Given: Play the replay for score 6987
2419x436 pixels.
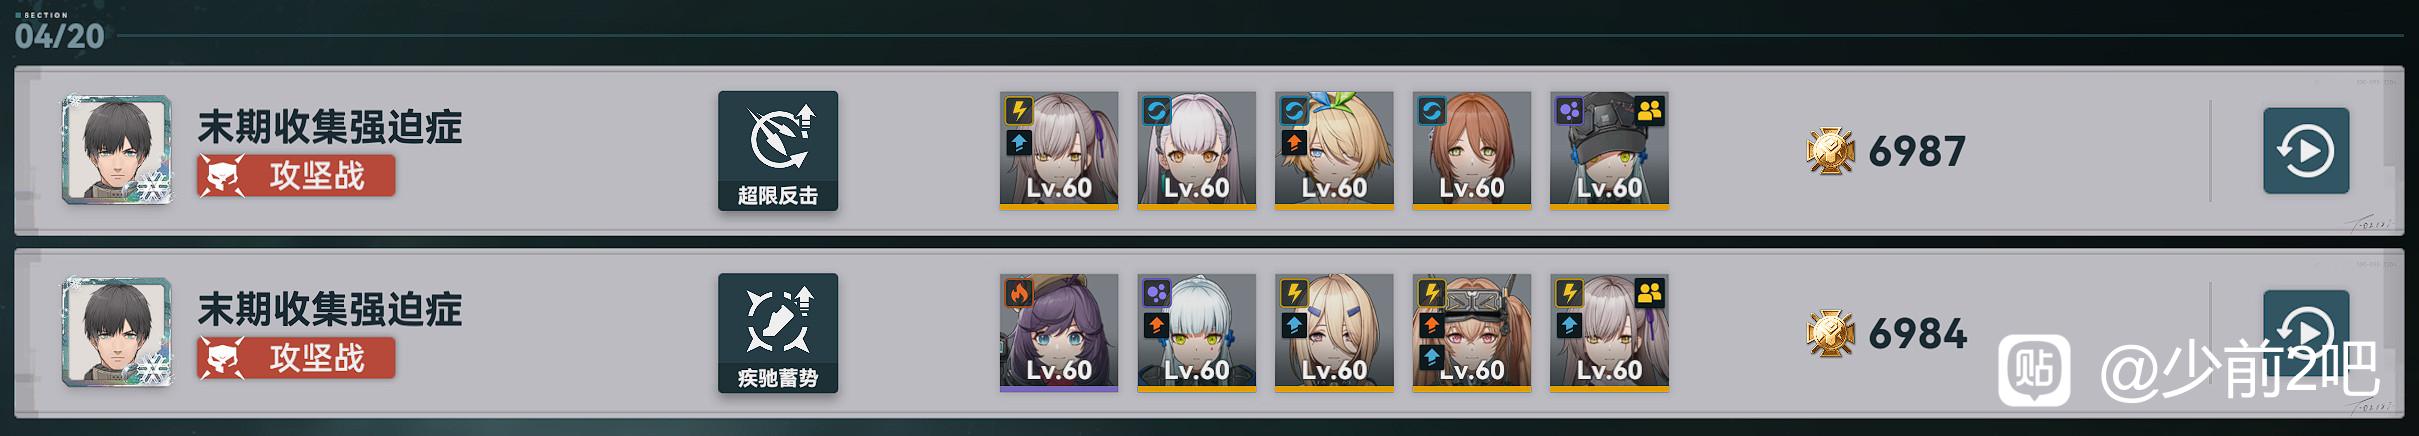Looking at the screenshot, I should point(2305,151).
